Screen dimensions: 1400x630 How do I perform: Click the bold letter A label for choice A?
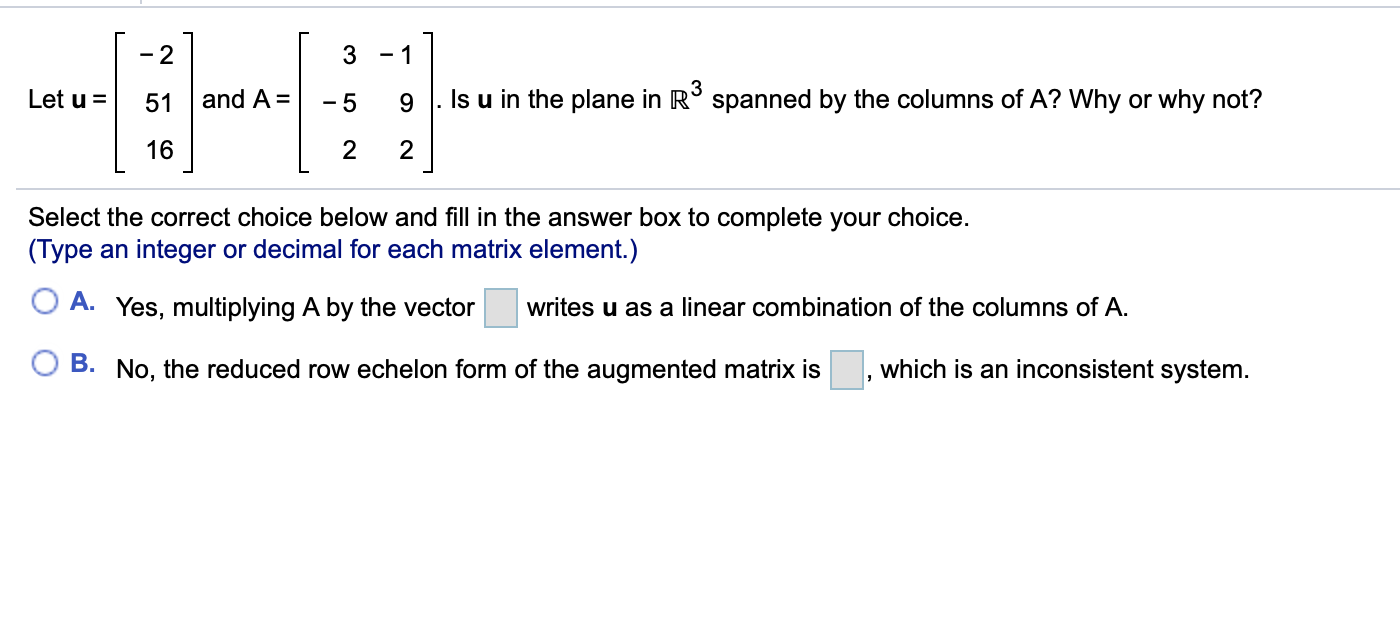80,300
